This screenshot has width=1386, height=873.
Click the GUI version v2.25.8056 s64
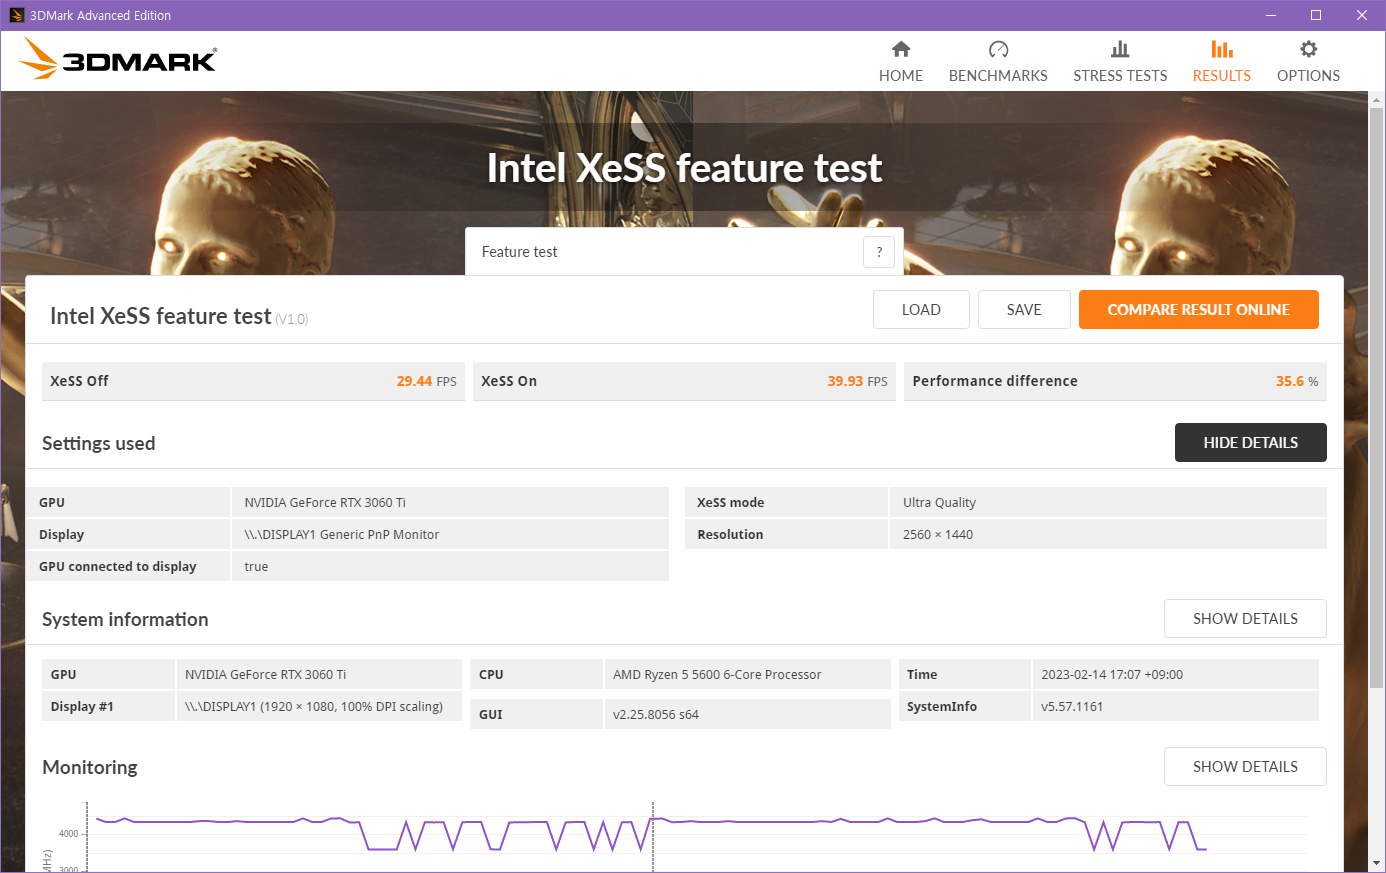(656, 715)
